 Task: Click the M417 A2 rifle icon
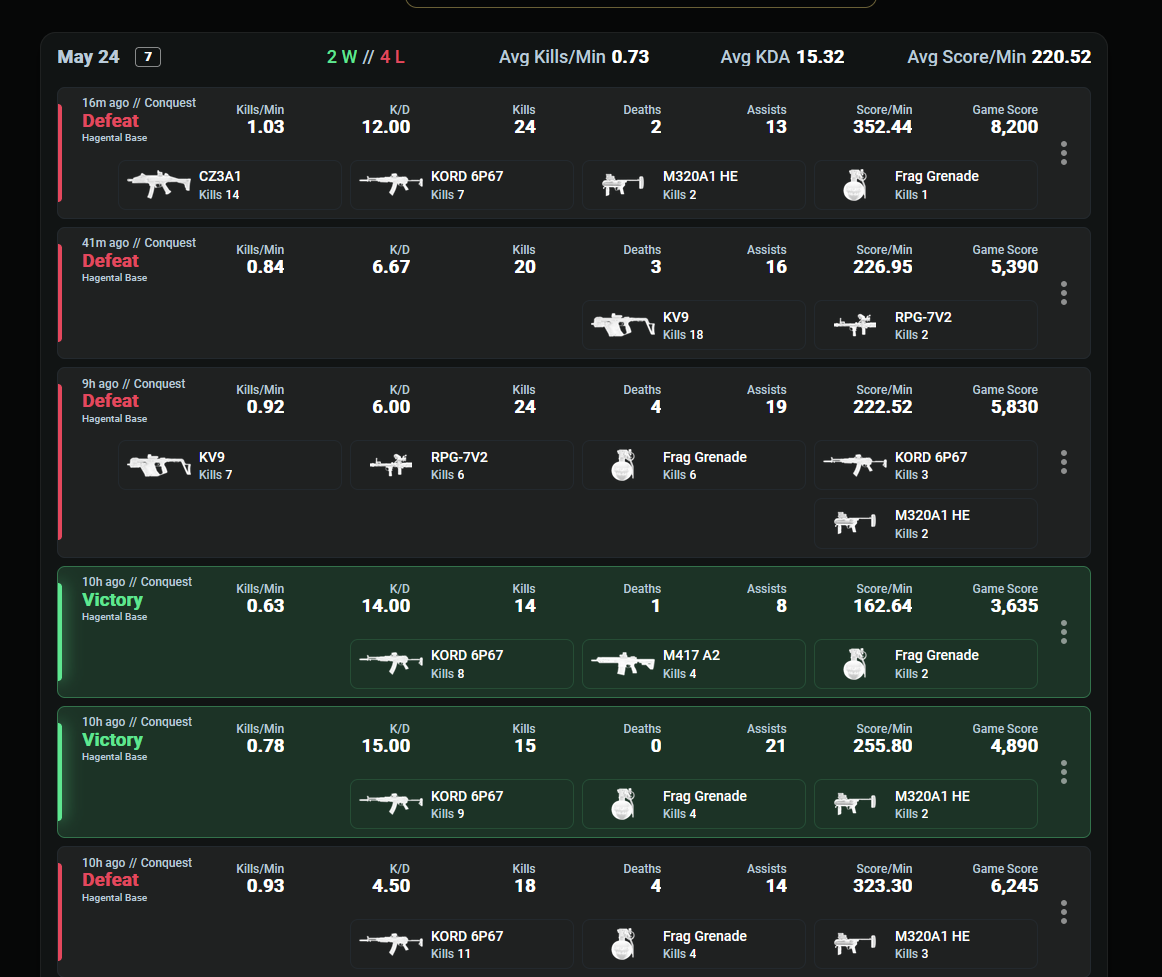622,663
